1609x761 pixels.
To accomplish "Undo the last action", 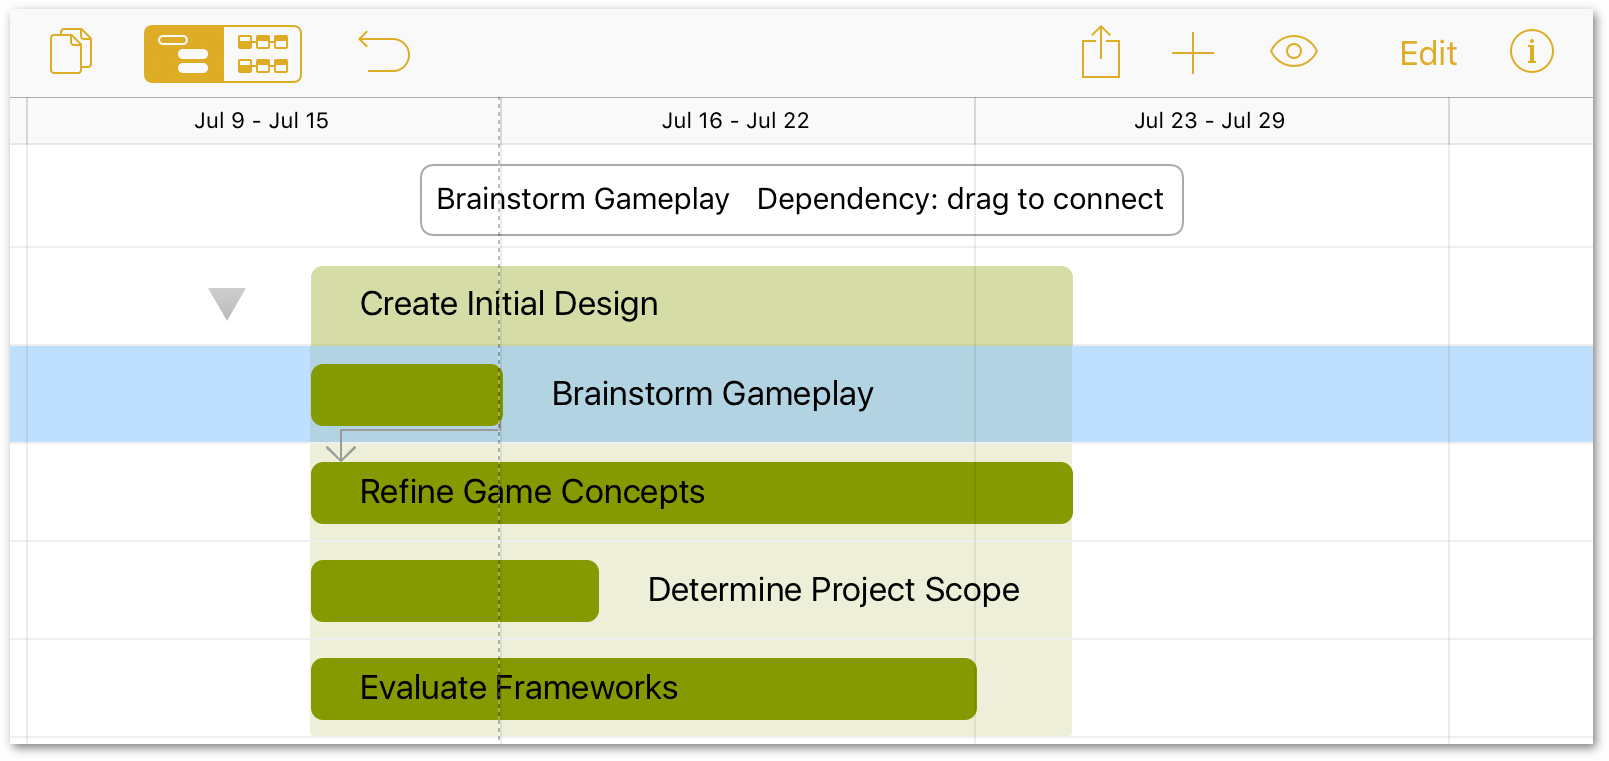I will pos(384,52).
